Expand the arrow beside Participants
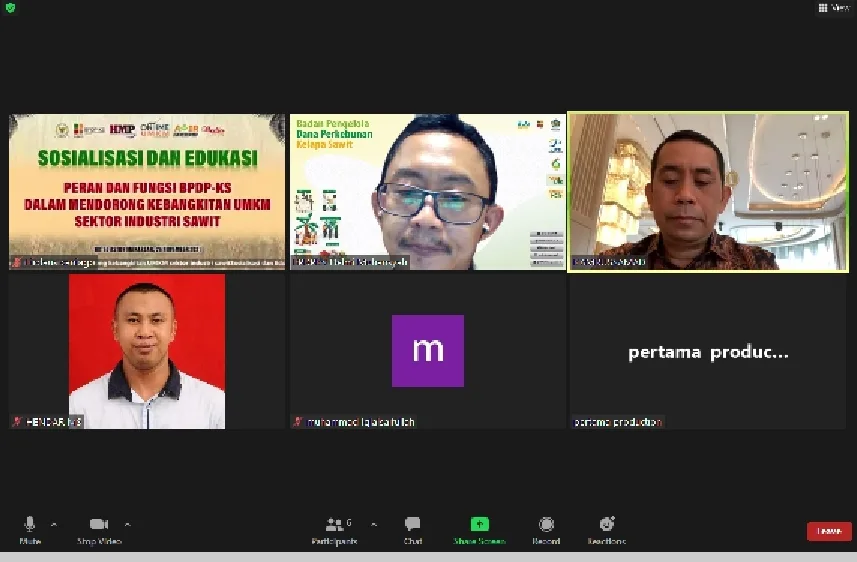Viewport: 857px width, 562px height. (x=374, y=525)
